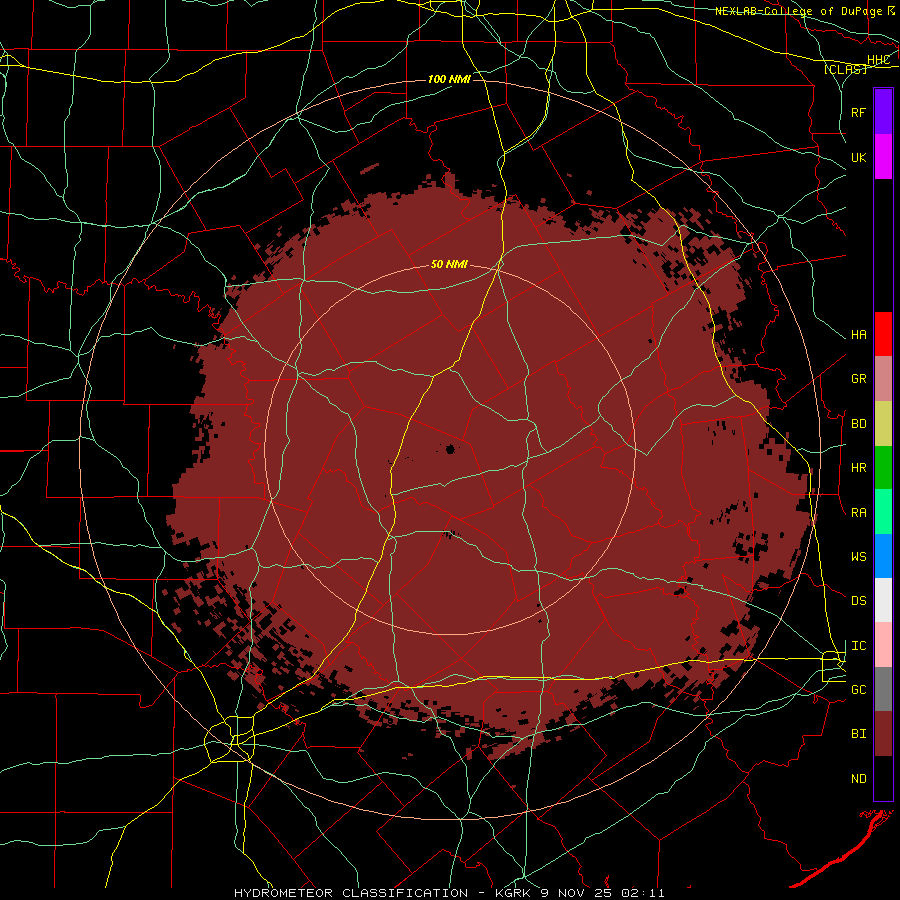Click the HYDROMETEOR CLASSIFICATION title text
The height and width of the screenshot is (900, 900).
351,893
